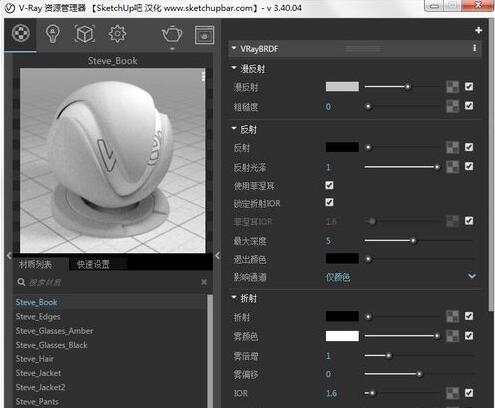Image resolution: width=495 pixels, height=408 pixels.
Task: Click the material search field
Action: click(x=113, y=282)
